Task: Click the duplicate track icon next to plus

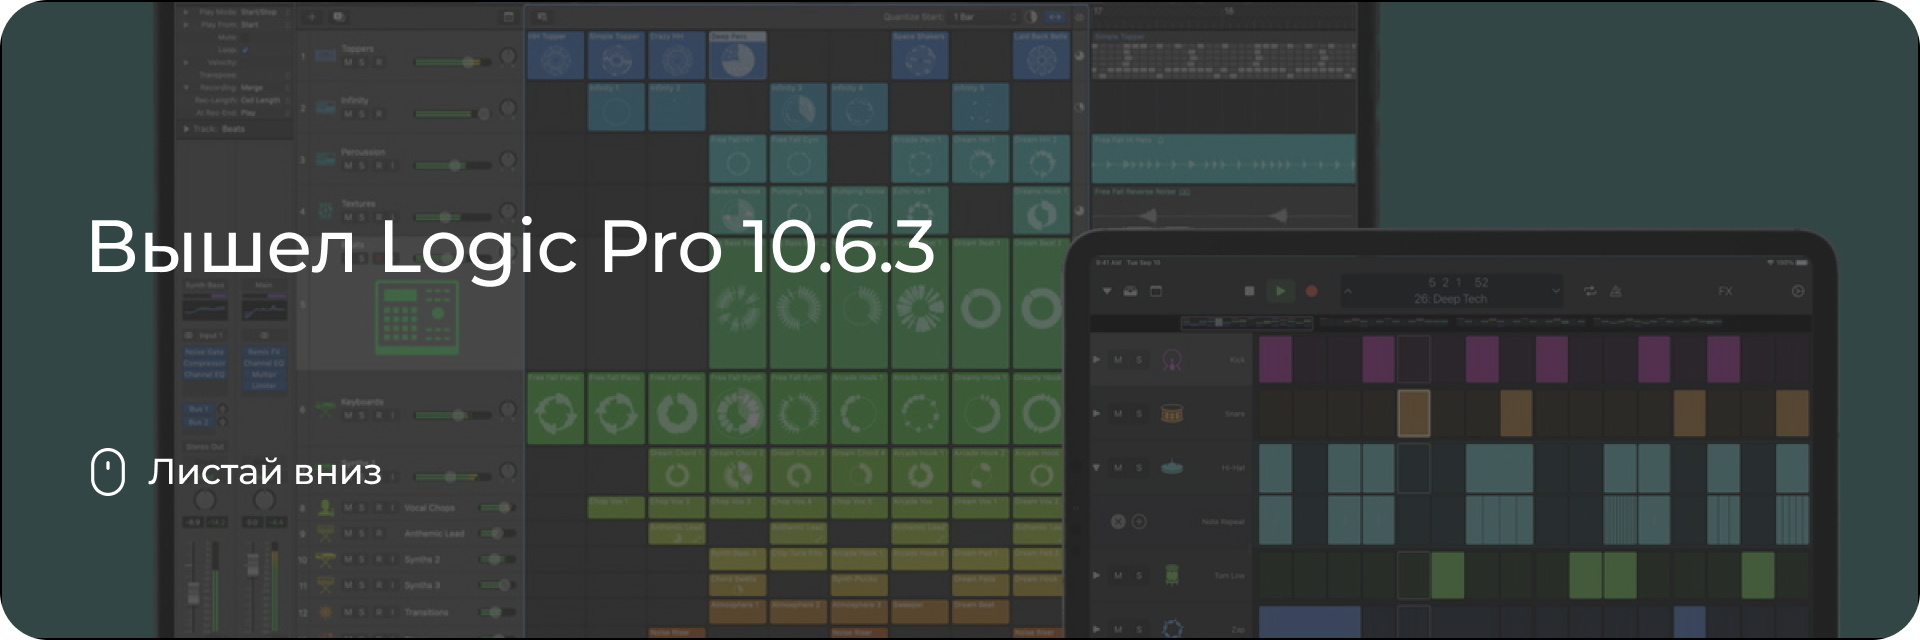Action: pos(338,17)
